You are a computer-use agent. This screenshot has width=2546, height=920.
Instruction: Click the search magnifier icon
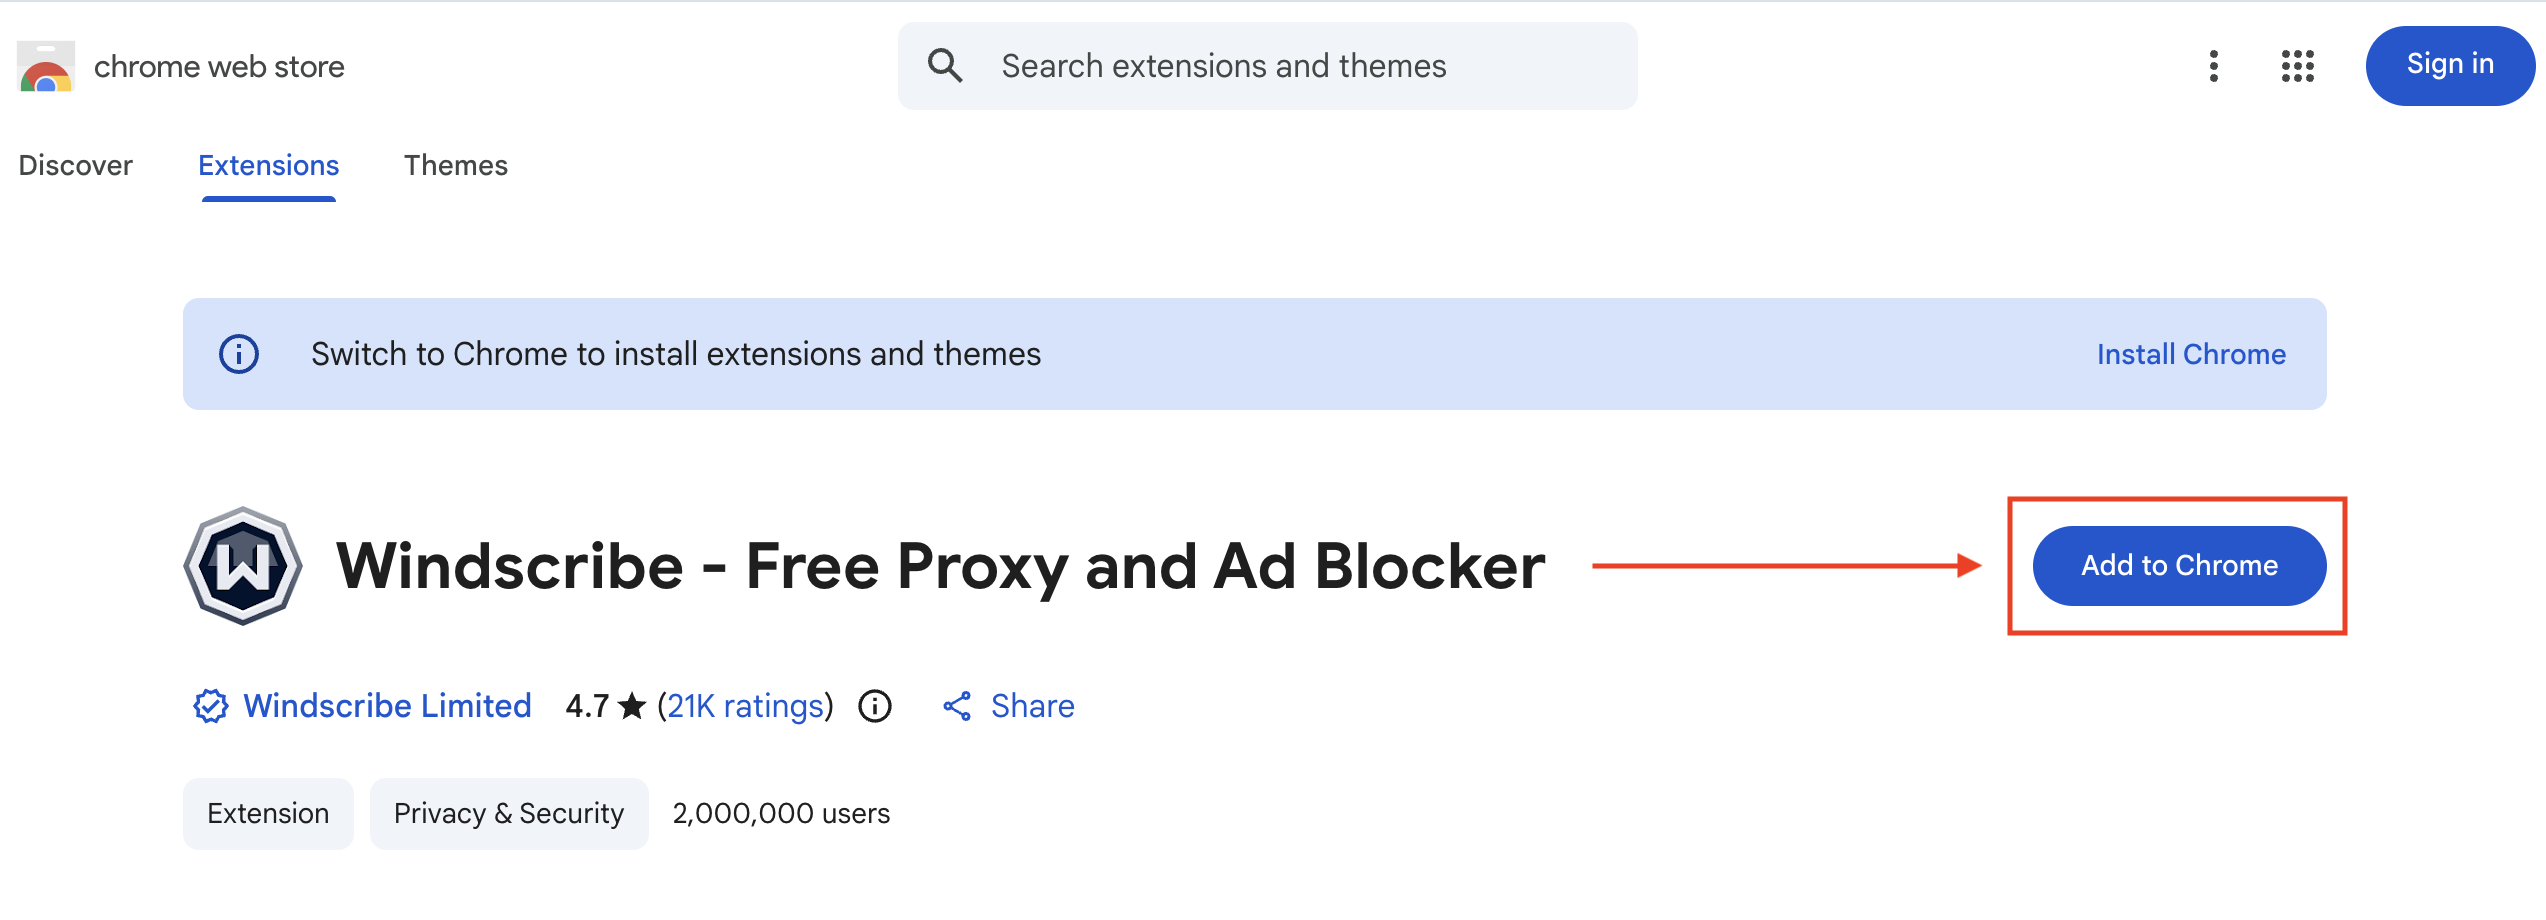945,66
